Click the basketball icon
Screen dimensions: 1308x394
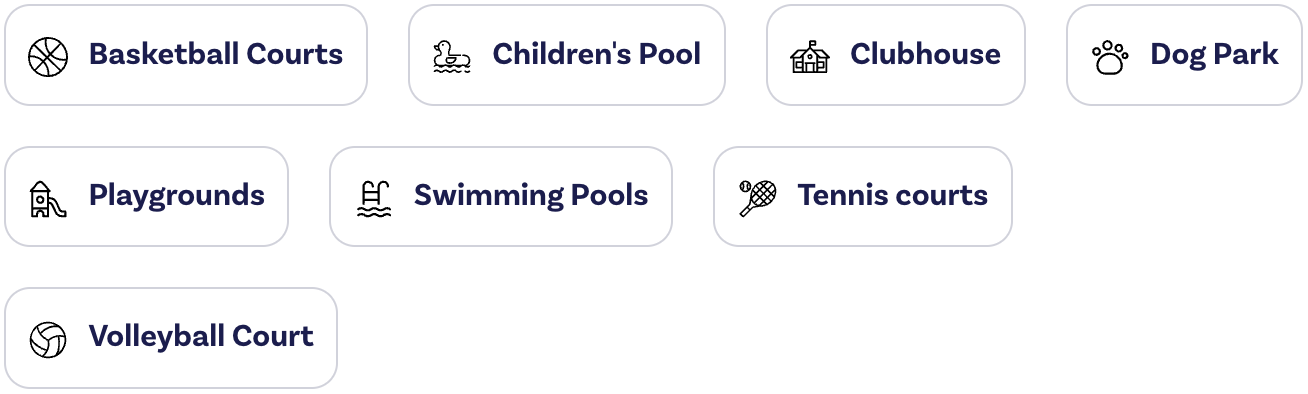47,56
